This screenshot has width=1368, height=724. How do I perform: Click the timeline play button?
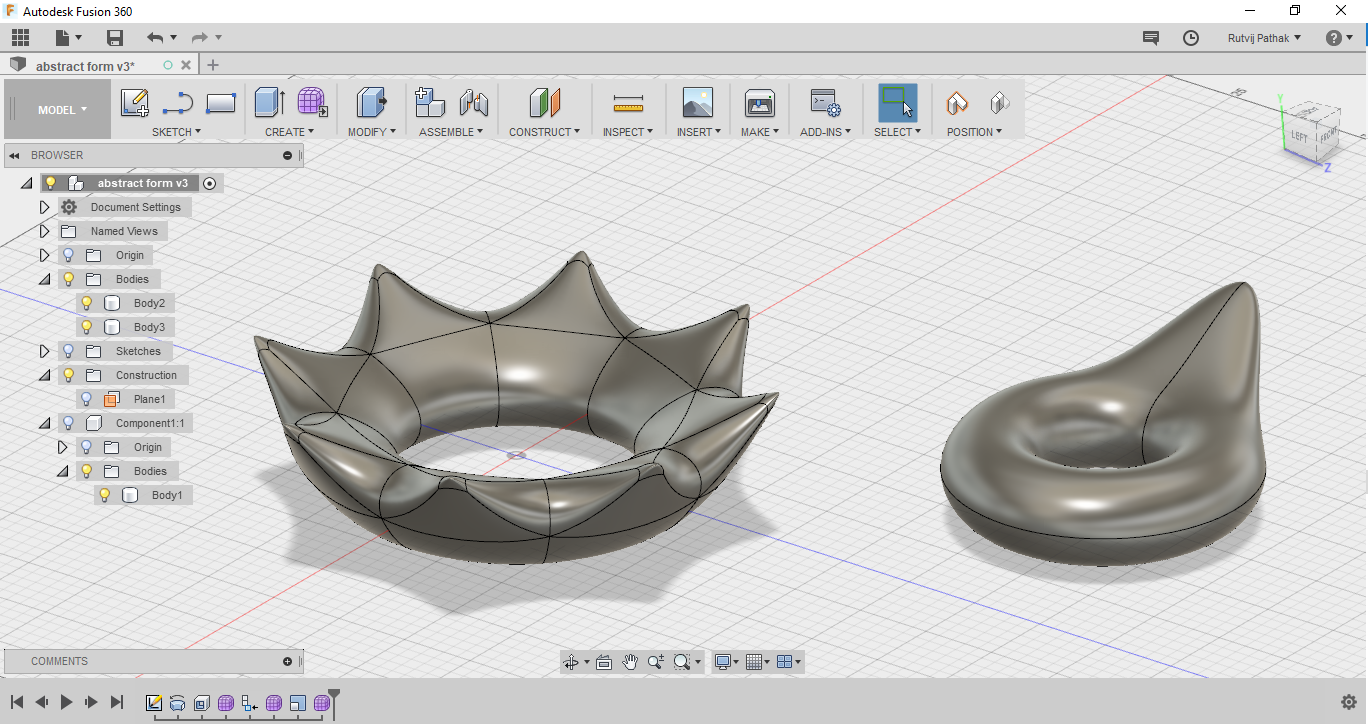coord(66,702)
